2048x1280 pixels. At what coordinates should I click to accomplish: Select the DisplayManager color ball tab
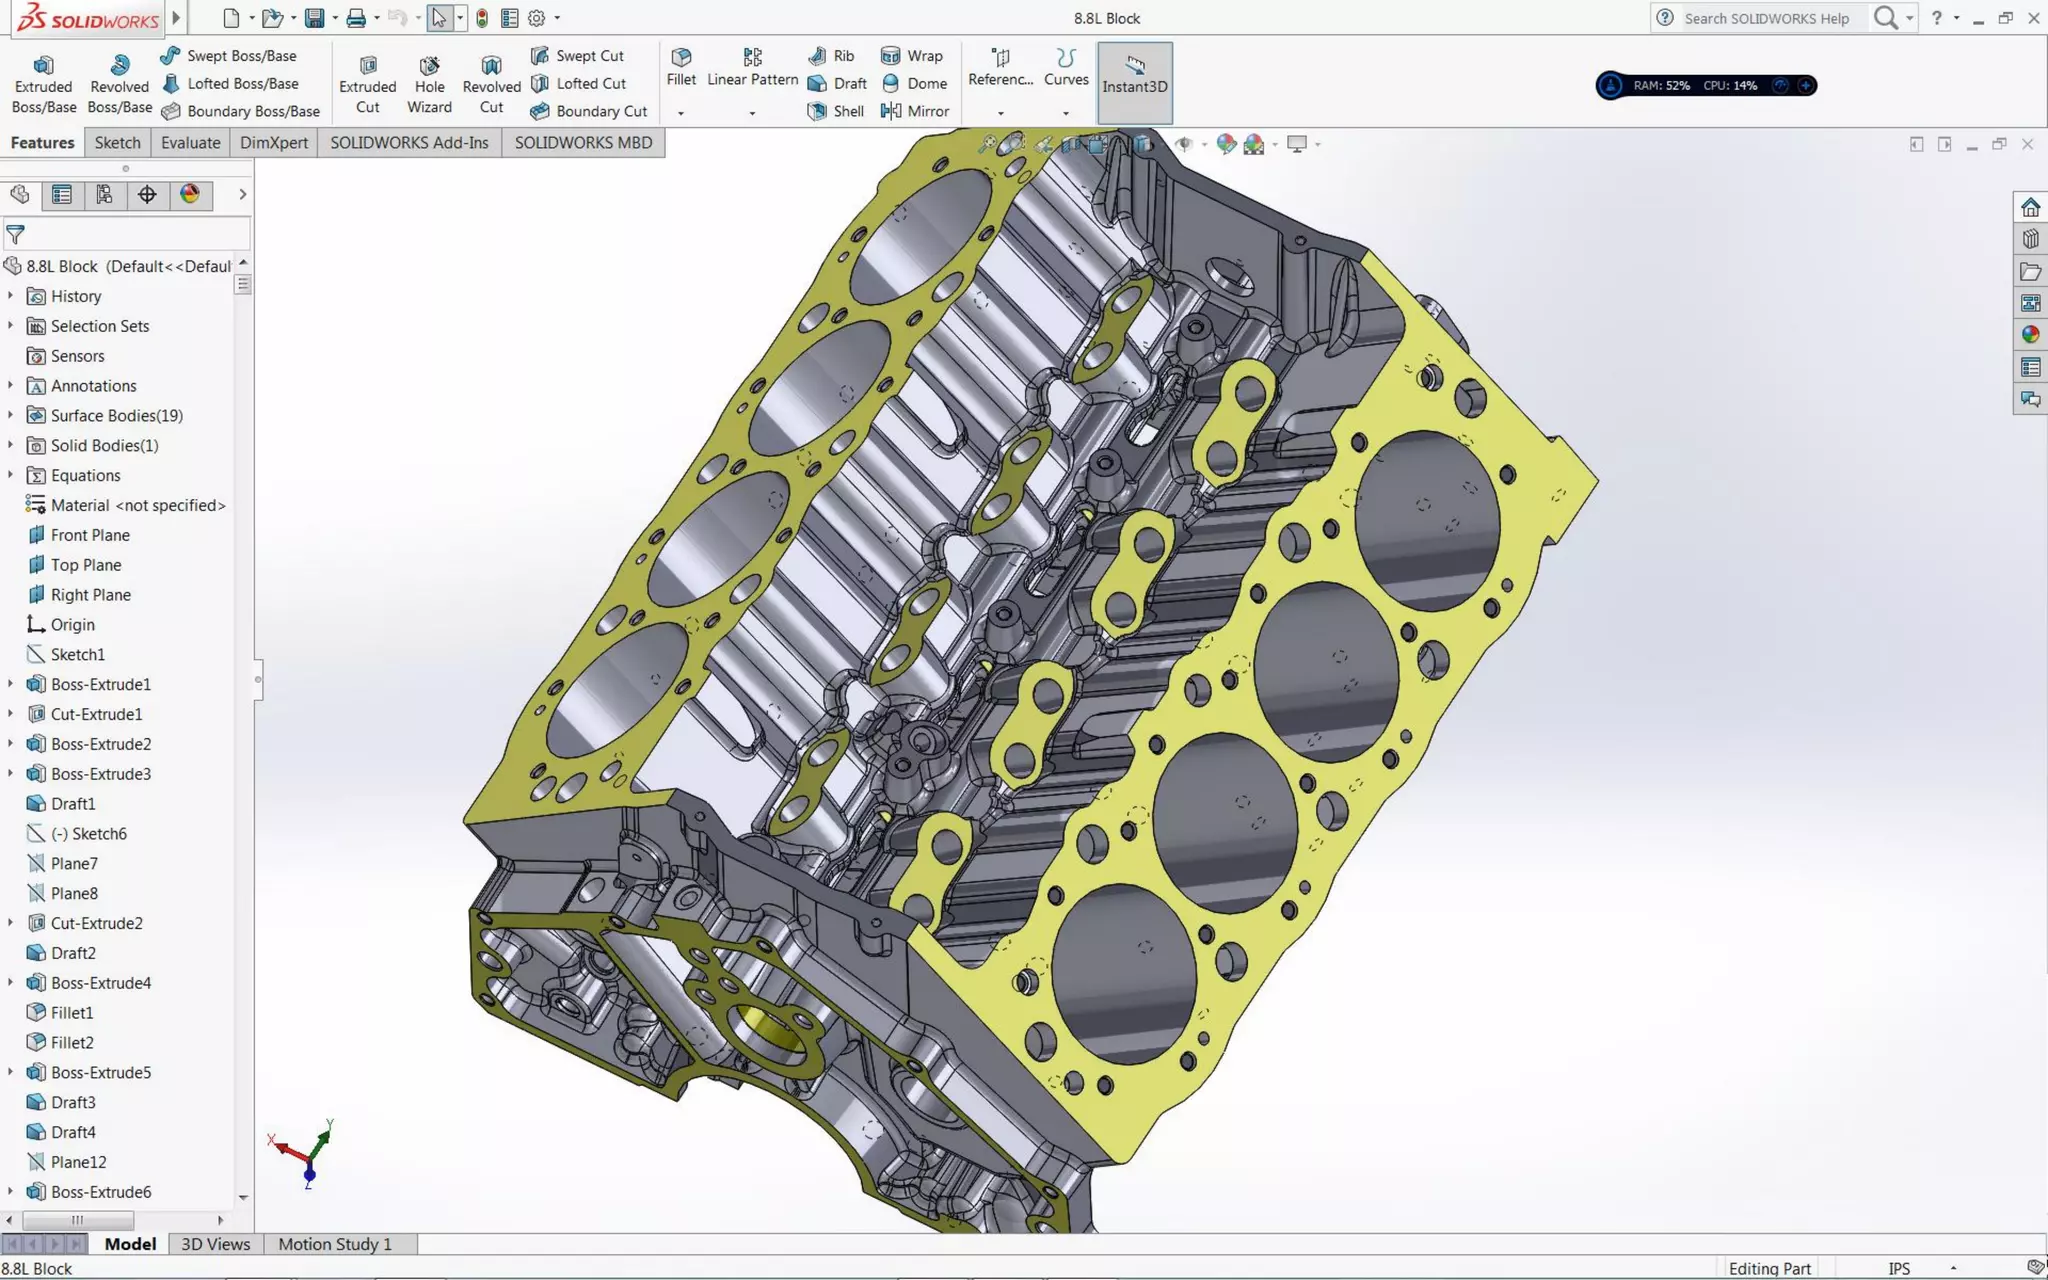click(190, 194)
